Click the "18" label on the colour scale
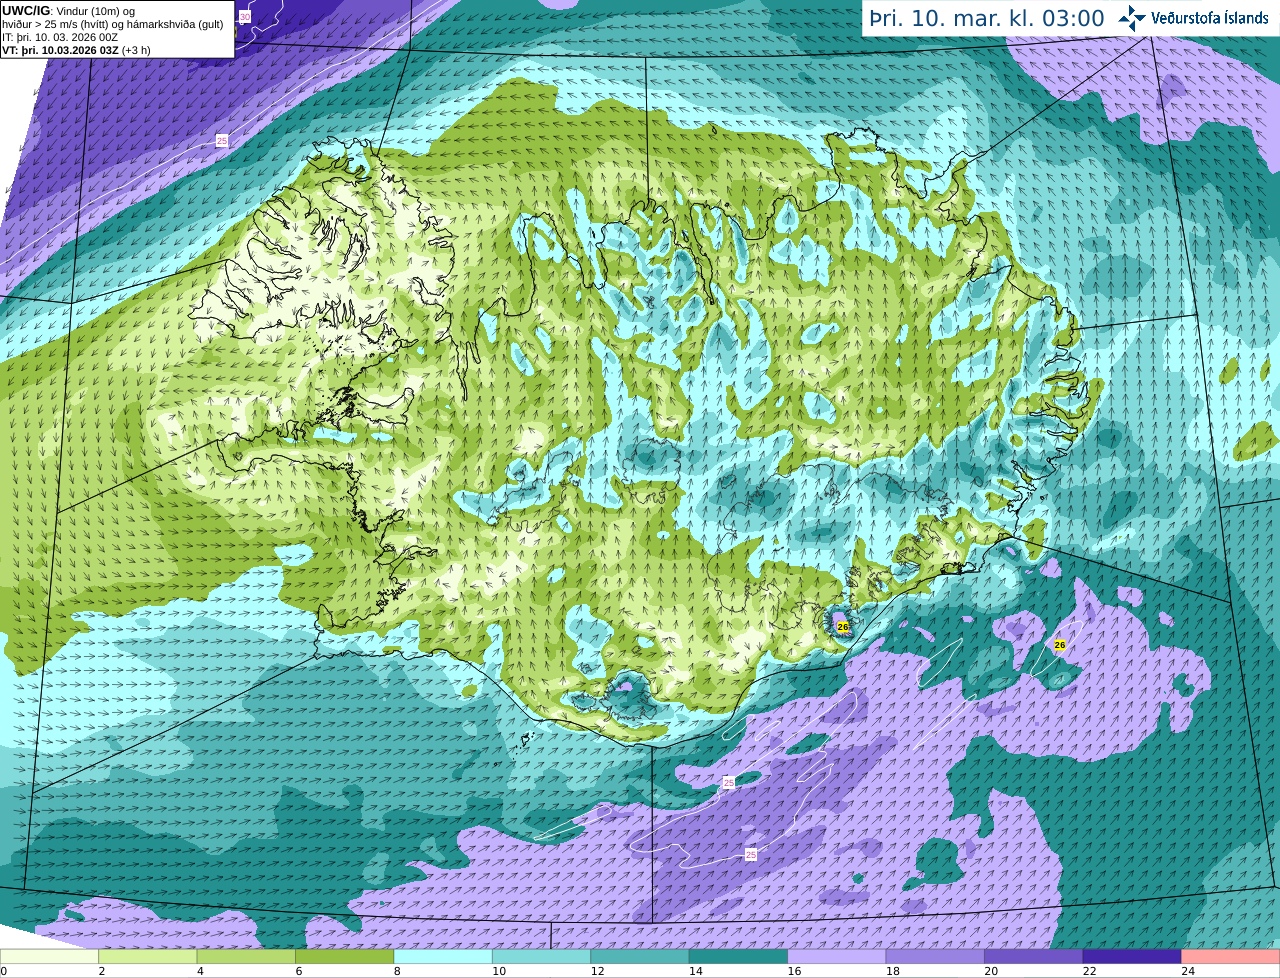 (892, 971)
